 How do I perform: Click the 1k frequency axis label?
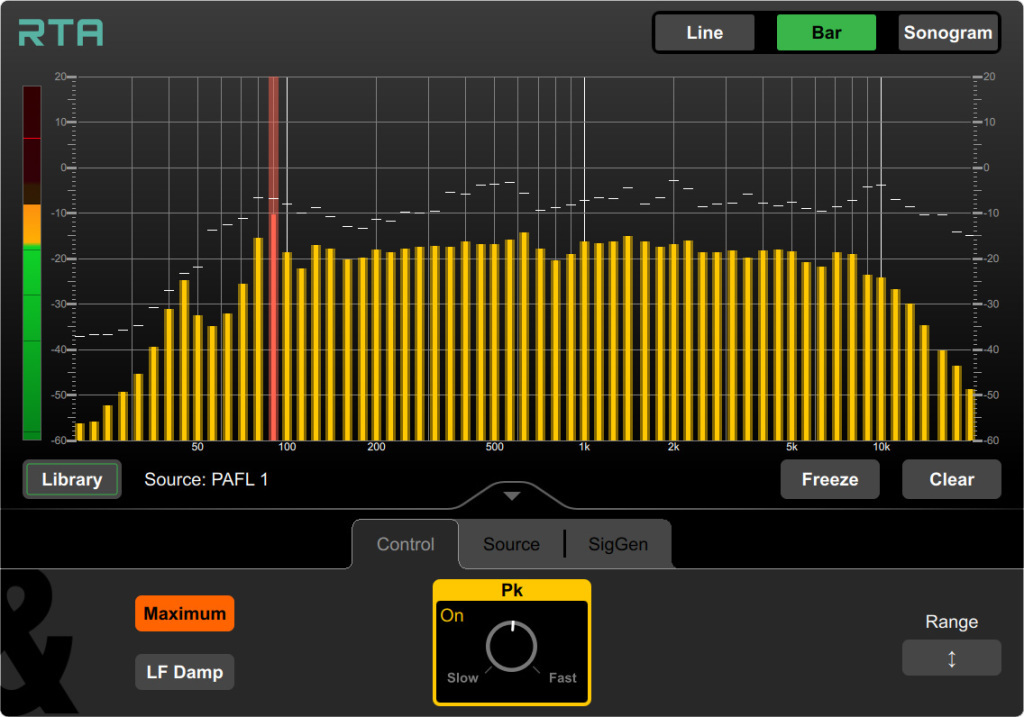point(584,447)
